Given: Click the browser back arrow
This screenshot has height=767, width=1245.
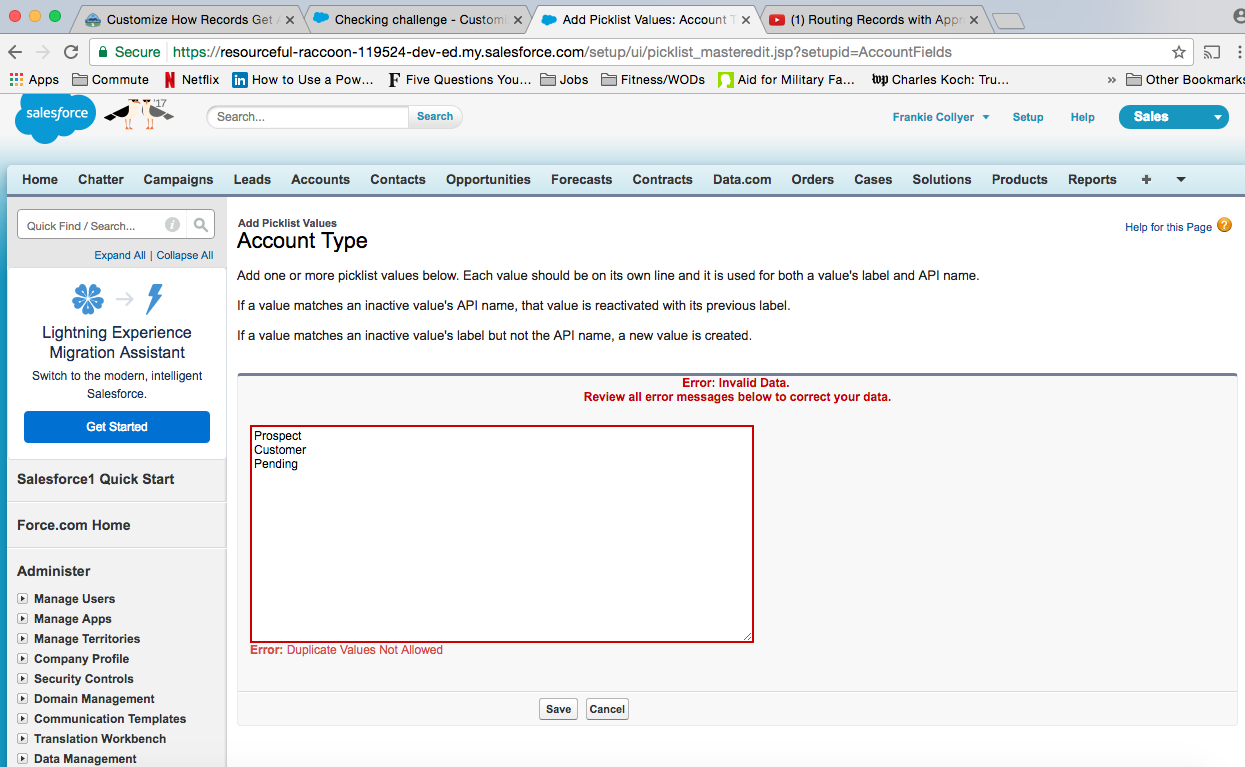Looking at the screenshot, I should 15,52.
